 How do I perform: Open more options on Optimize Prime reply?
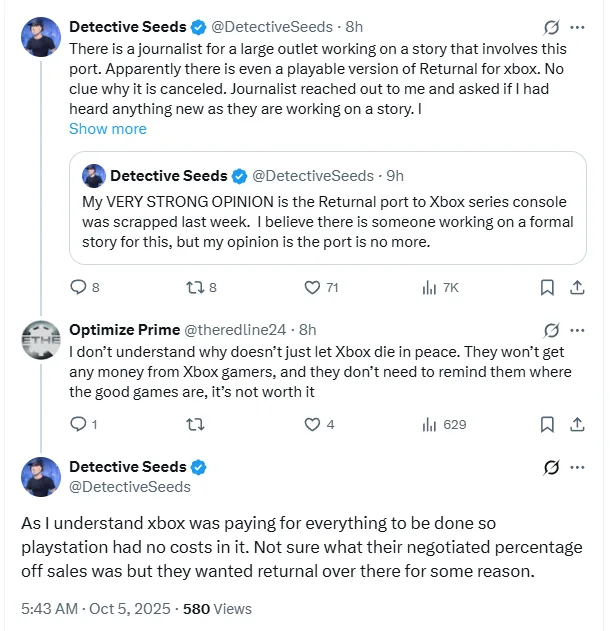click(577, 329)
